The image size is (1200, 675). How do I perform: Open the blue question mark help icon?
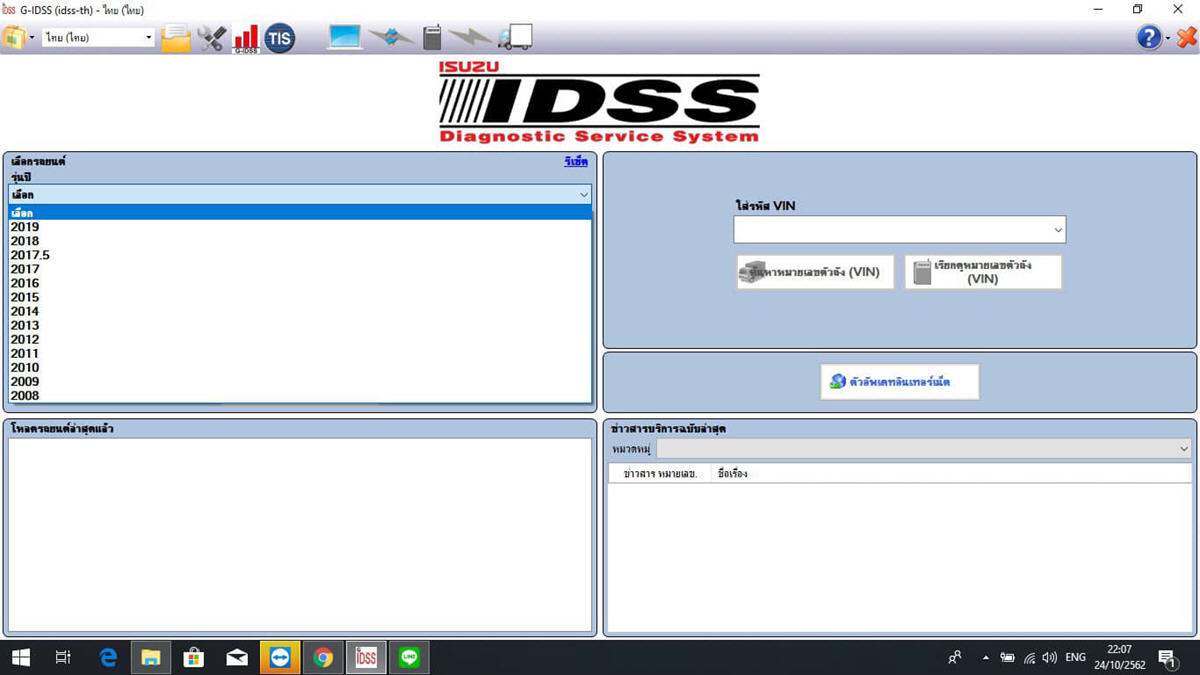click(x=1150, y=38)
